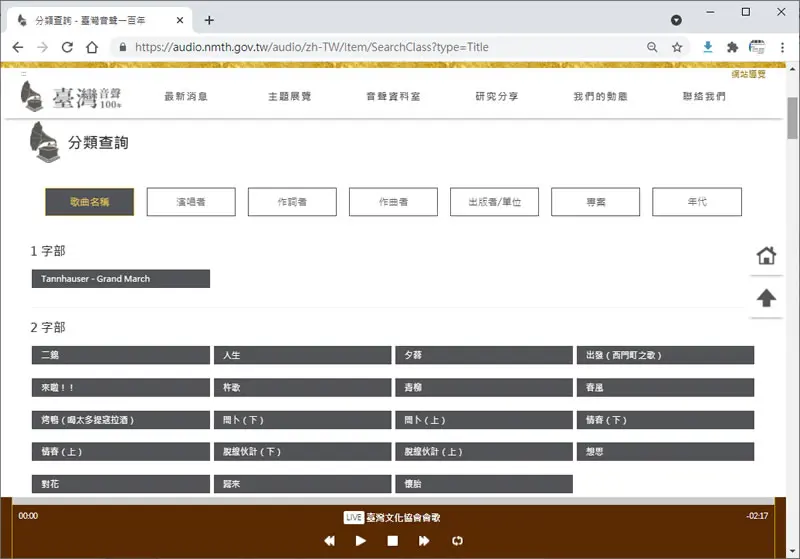The image size is (800, 559).
Task: Open the browser extensions puzzle icon
Action: pos(732,47)
